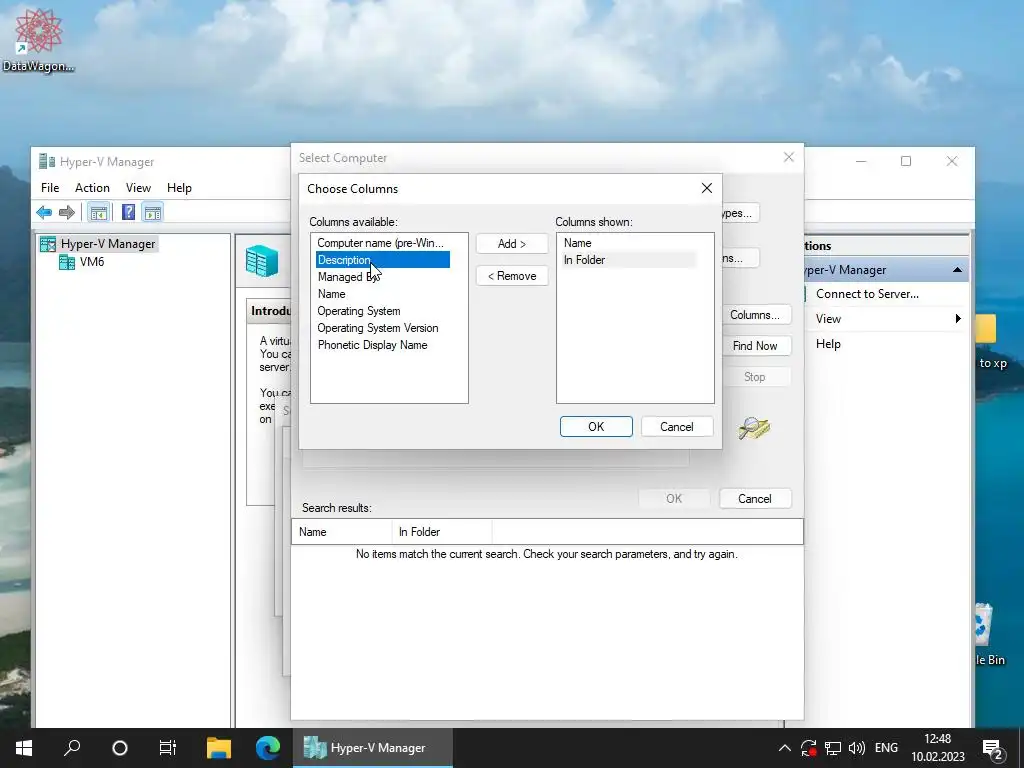Click Find Now in Select Computer dialog
Viewport: 1024px width, 768px height.
coord(755,346)
